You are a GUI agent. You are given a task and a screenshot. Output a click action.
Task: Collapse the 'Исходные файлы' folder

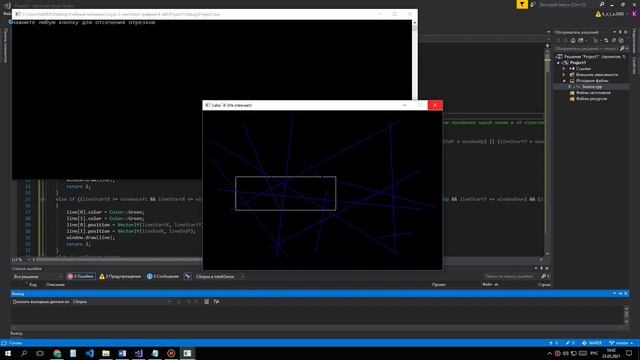pyautogui.click(x=564, y=81)
